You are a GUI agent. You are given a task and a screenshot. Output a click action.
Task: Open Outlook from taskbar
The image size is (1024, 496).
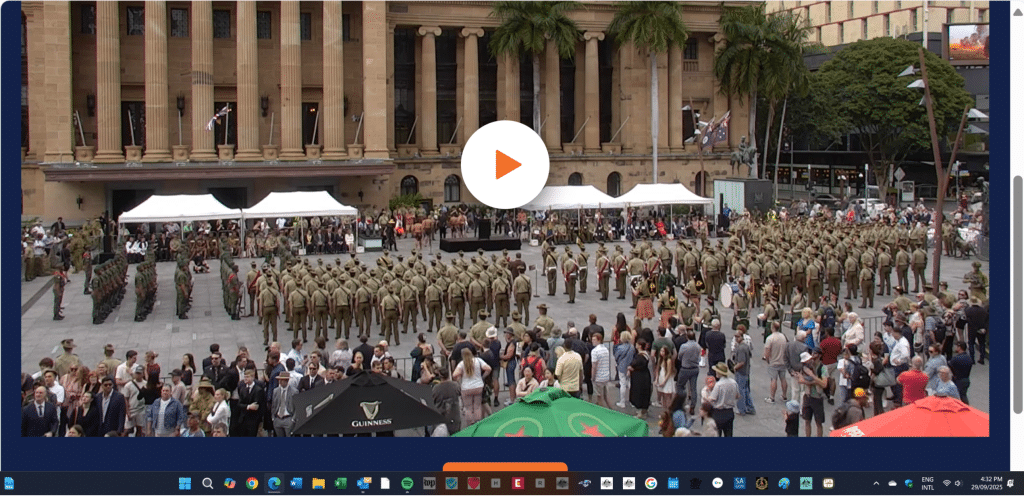pos(363,484)
